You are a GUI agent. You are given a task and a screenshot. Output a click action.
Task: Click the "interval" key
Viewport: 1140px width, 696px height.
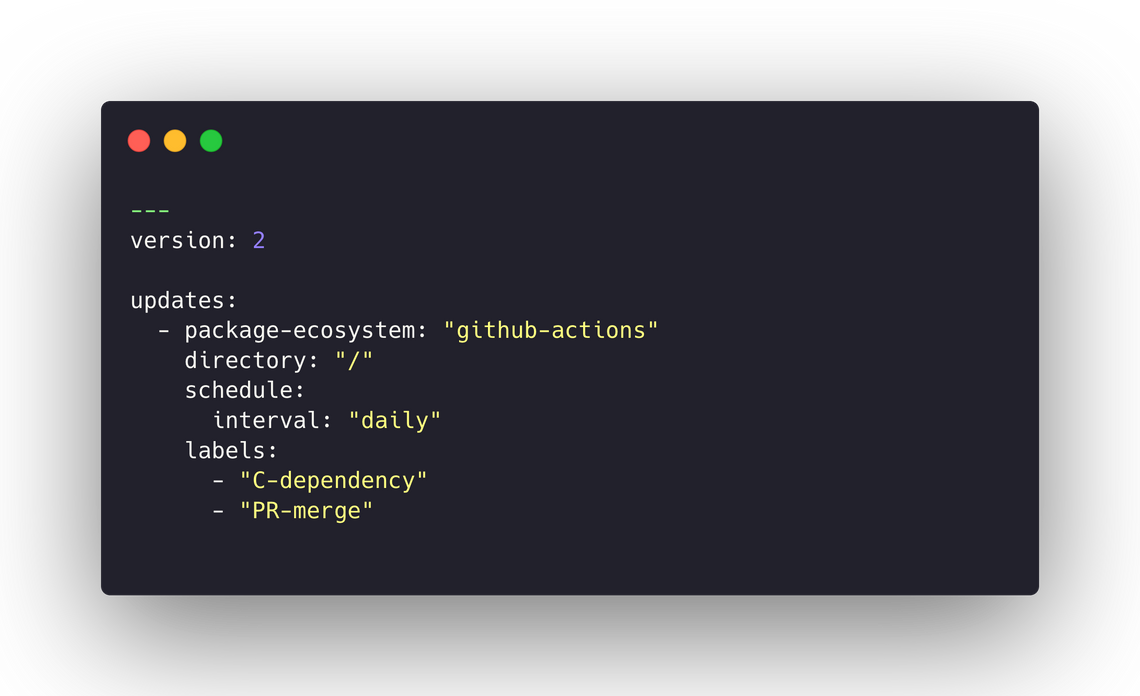(x=266, y=421)
